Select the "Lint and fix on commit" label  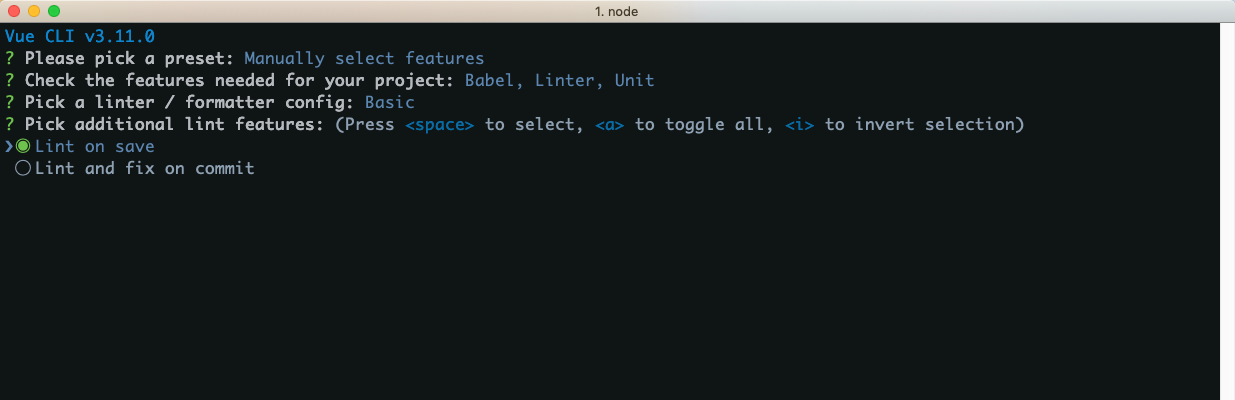[144, 168]
